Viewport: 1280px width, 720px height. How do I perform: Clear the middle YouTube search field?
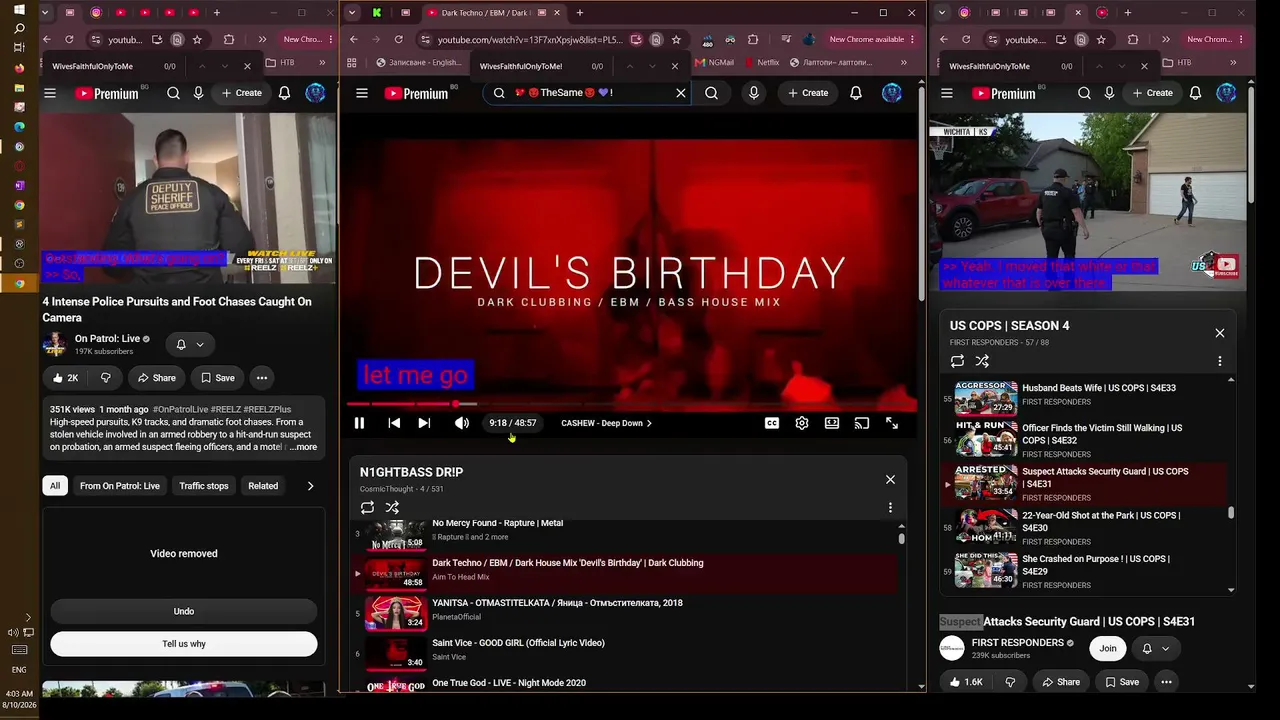pos(681,93)
